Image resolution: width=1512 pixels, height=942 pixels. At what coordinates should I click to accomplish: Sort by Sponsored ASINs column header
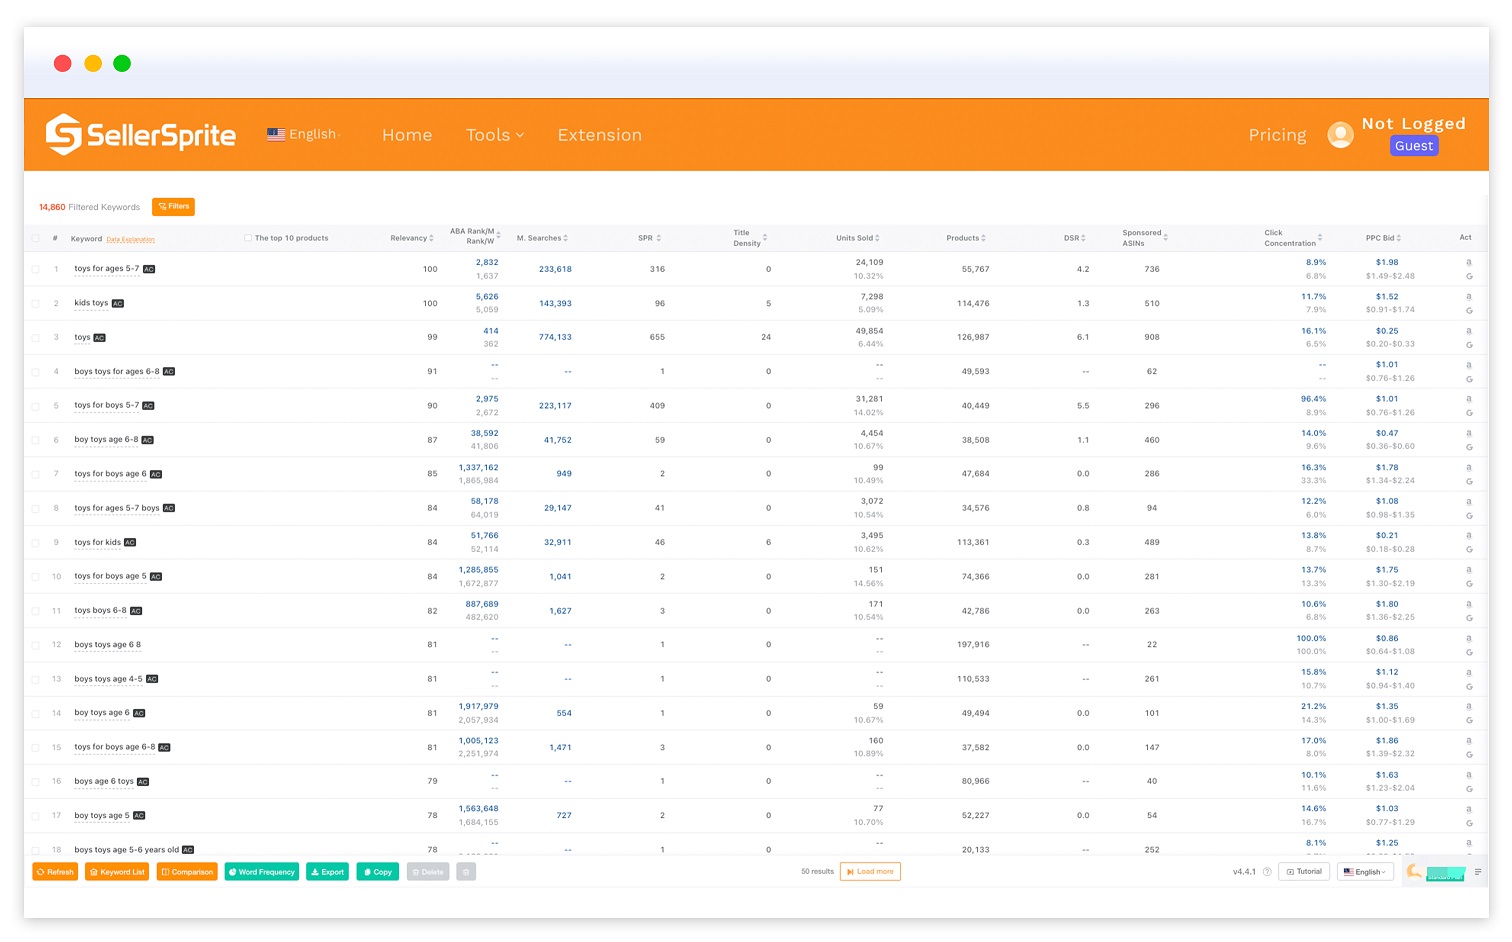(x=1145, y=238)
